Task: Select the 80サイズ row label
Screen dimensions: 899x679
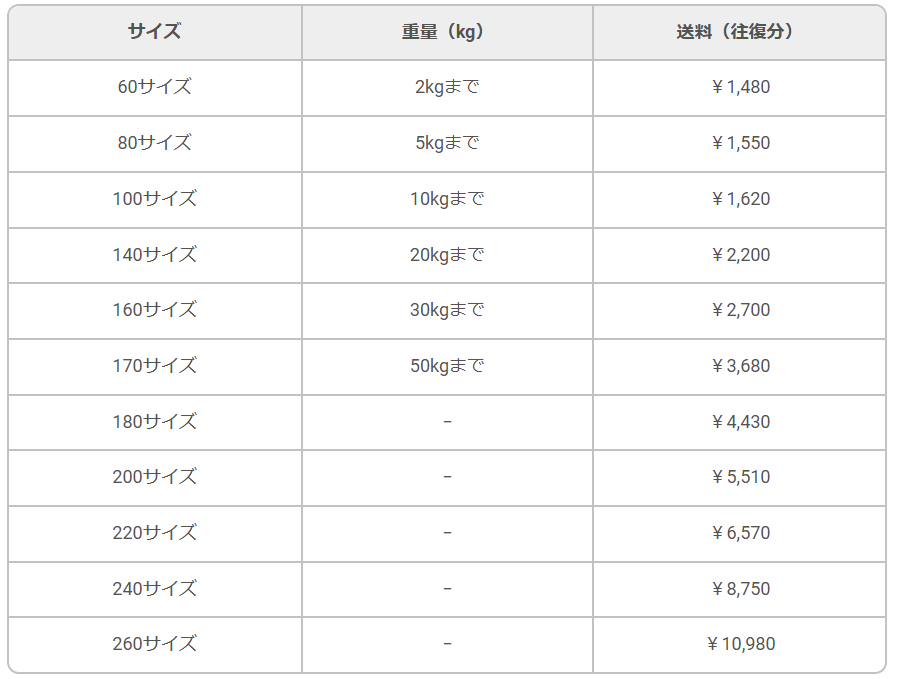Action: pos(154,143)
